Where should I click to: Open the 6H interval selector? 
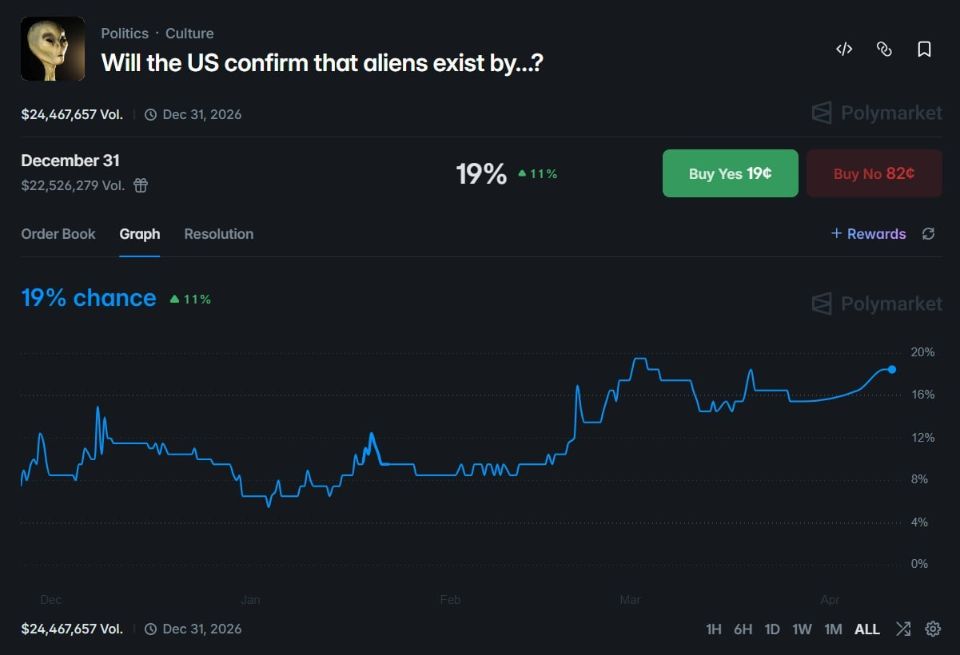tap(742, 629)
